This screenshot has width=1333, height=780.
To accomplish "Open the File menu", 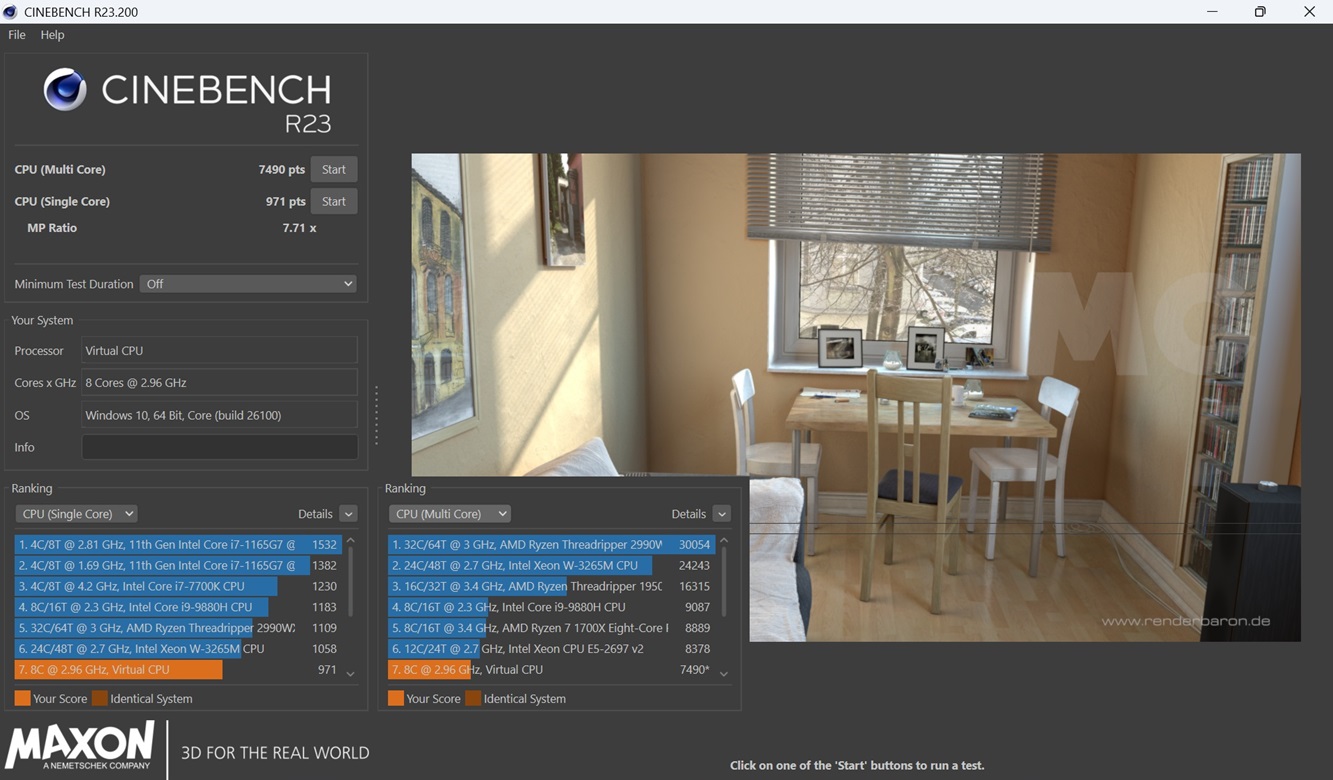I will click(x=17, y=35).
